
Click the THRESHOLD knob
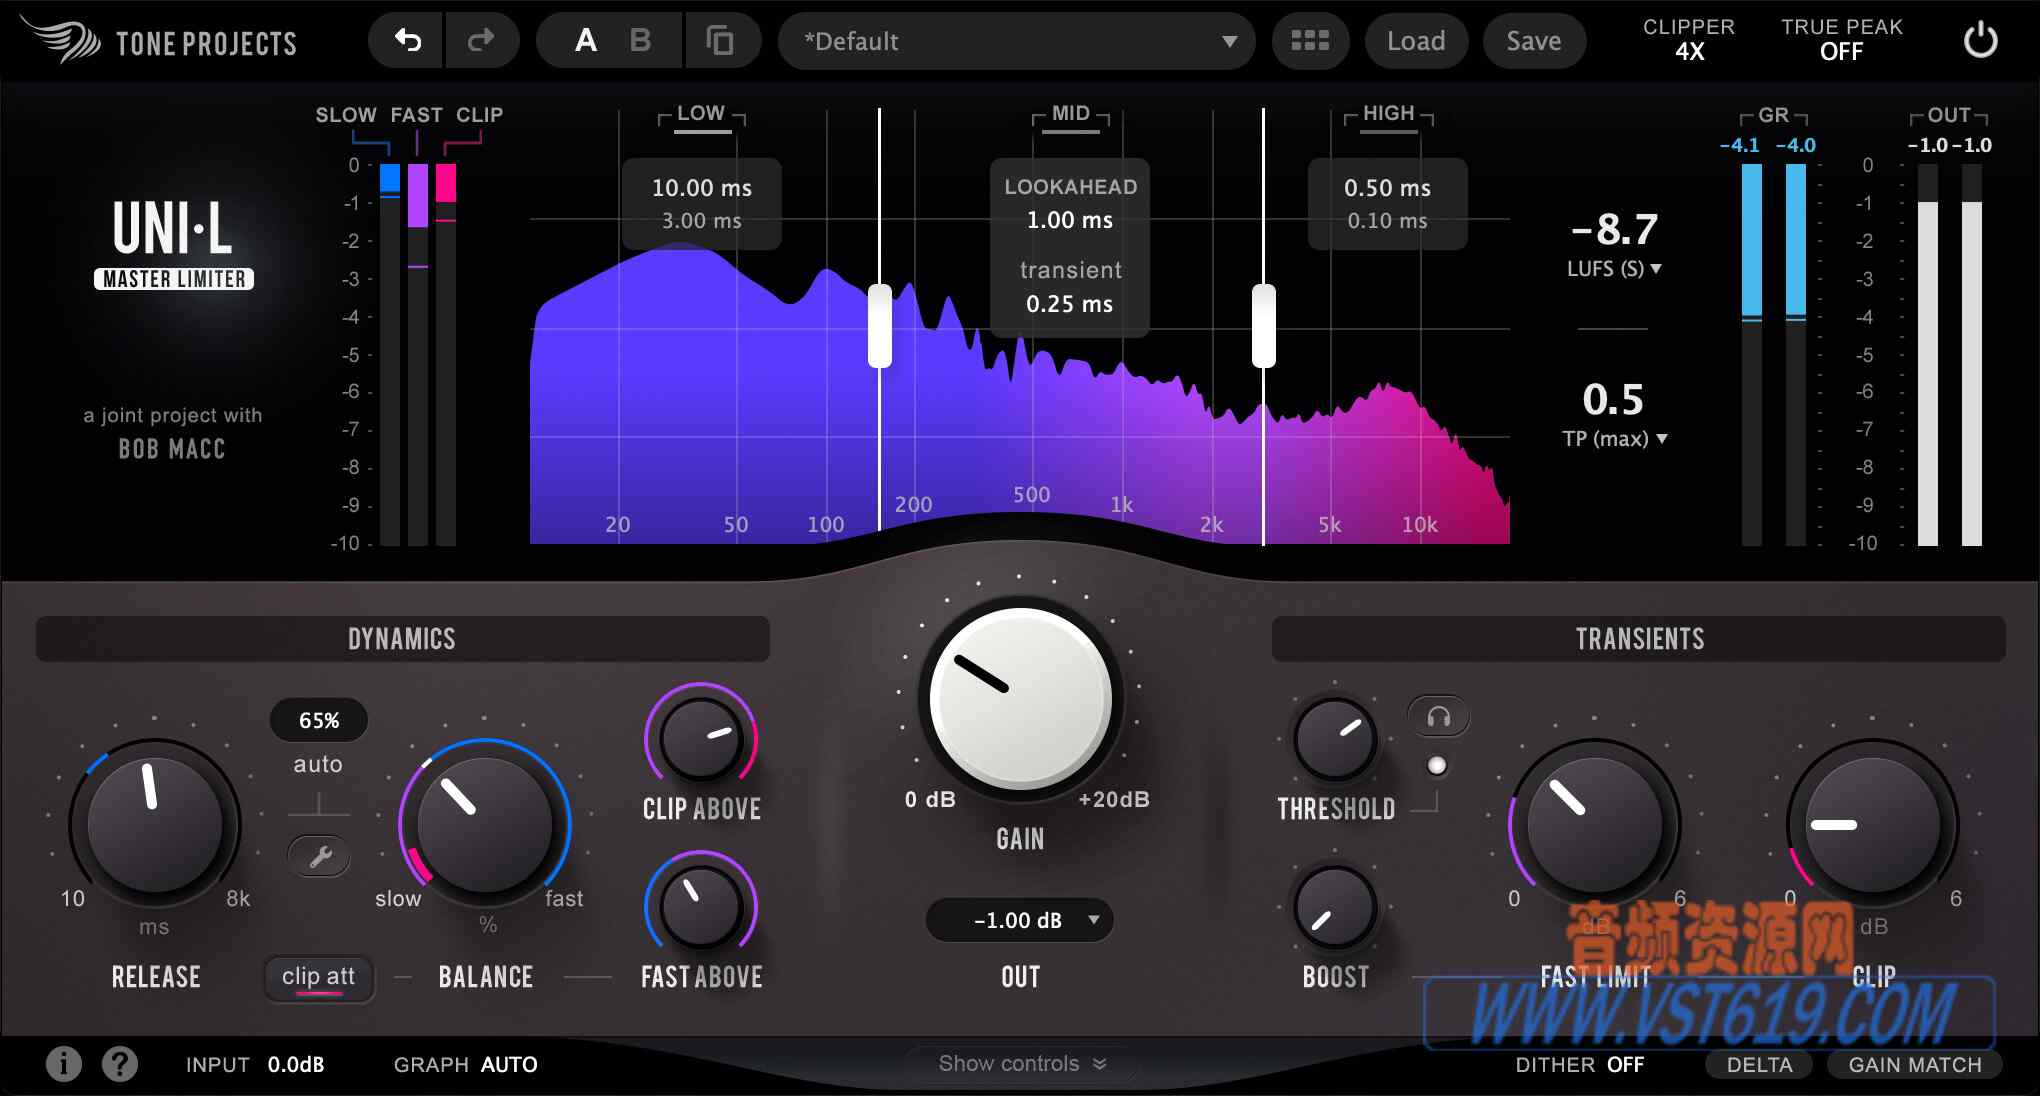pos(1335,740)
